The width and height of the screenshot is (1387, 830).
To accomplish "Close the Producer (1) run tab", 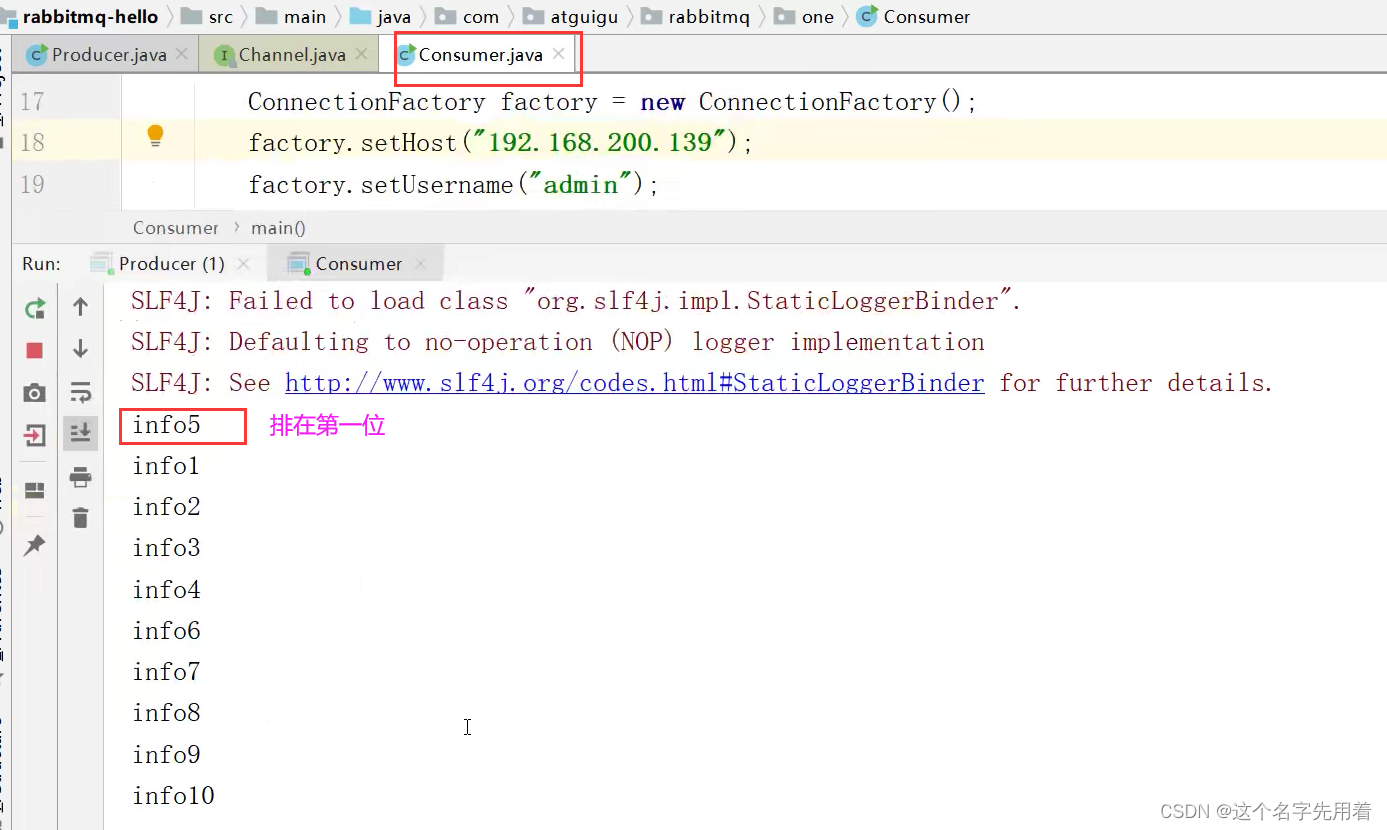I will click(x=243, y=264).
